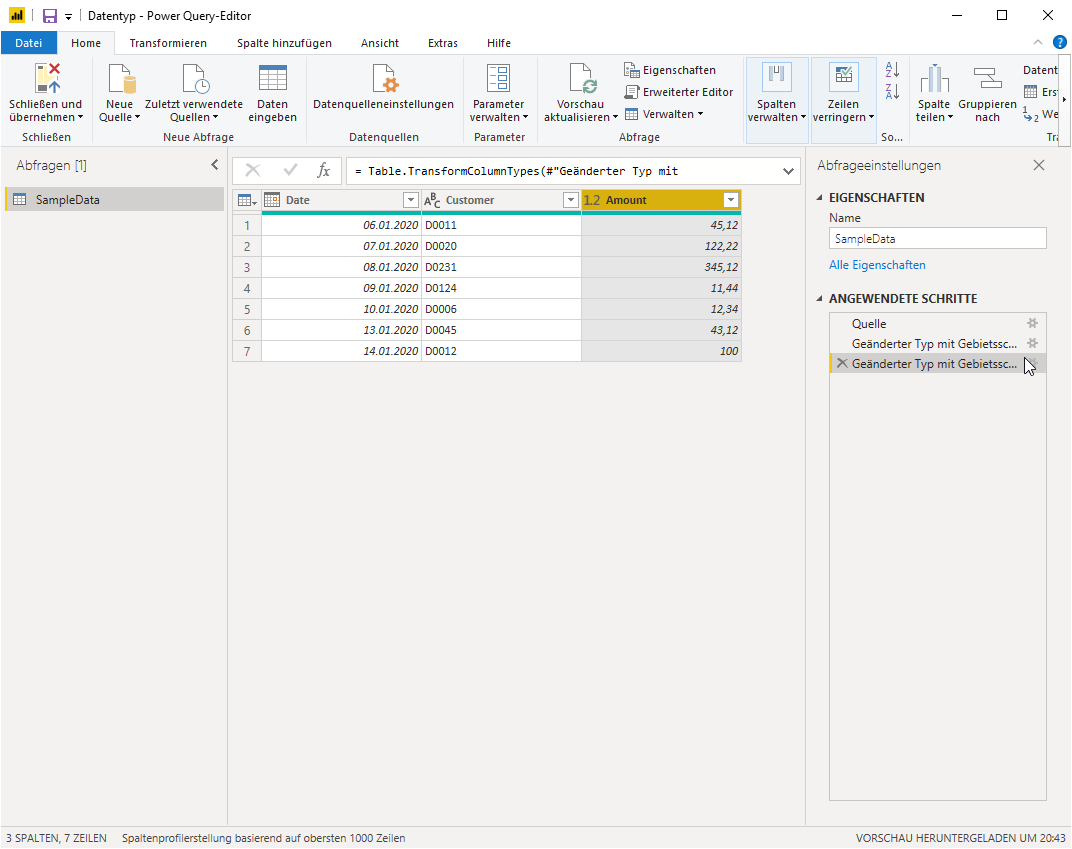Viewport: 1072px width, 849px height.
Task: Open the Spalte hinzufügen tab
Action: tap(284, 43)
